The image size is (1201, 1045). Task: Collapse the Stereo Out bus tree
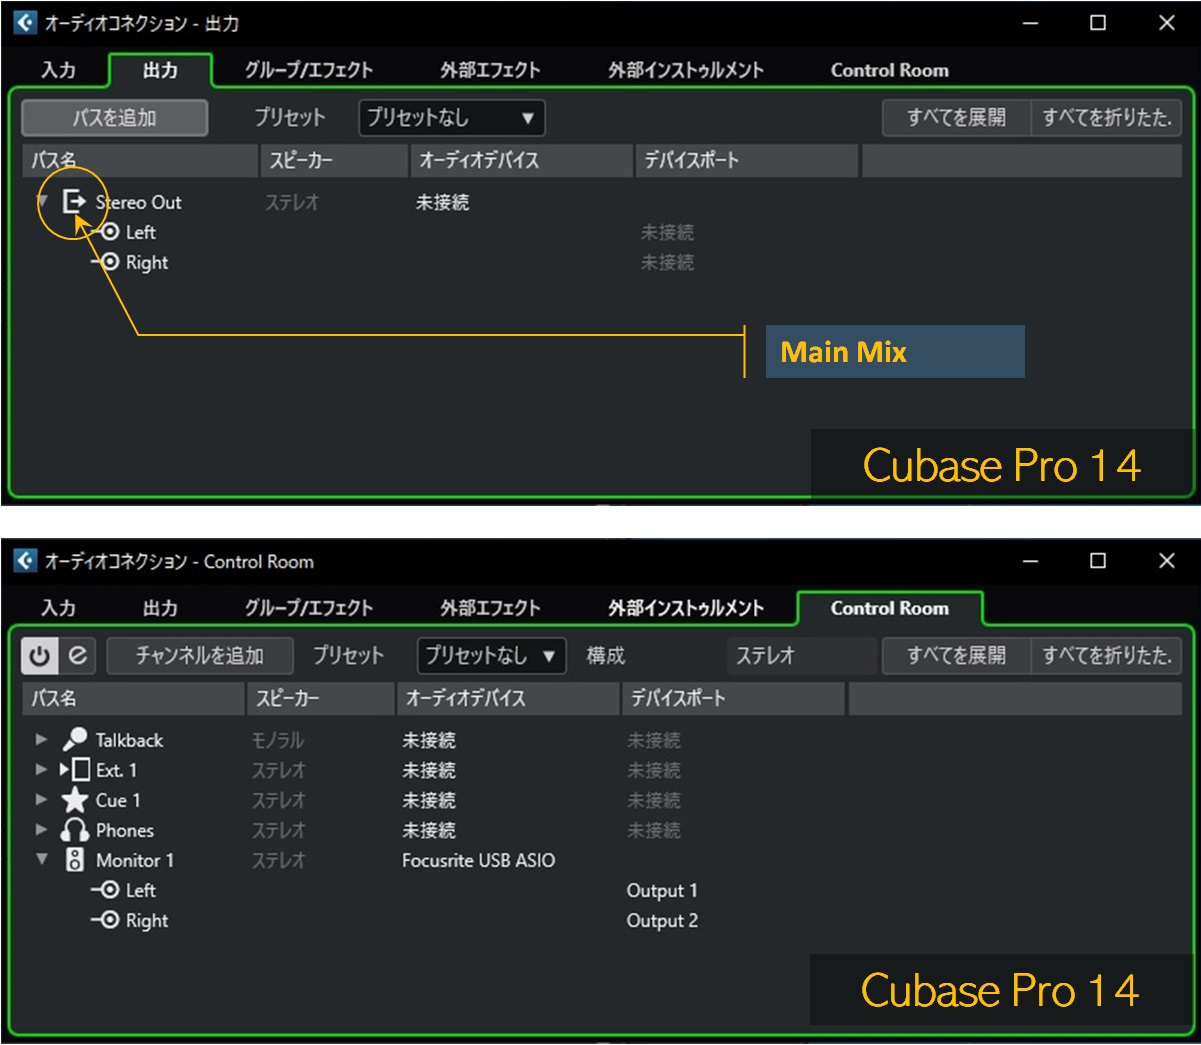pos(42,201)
